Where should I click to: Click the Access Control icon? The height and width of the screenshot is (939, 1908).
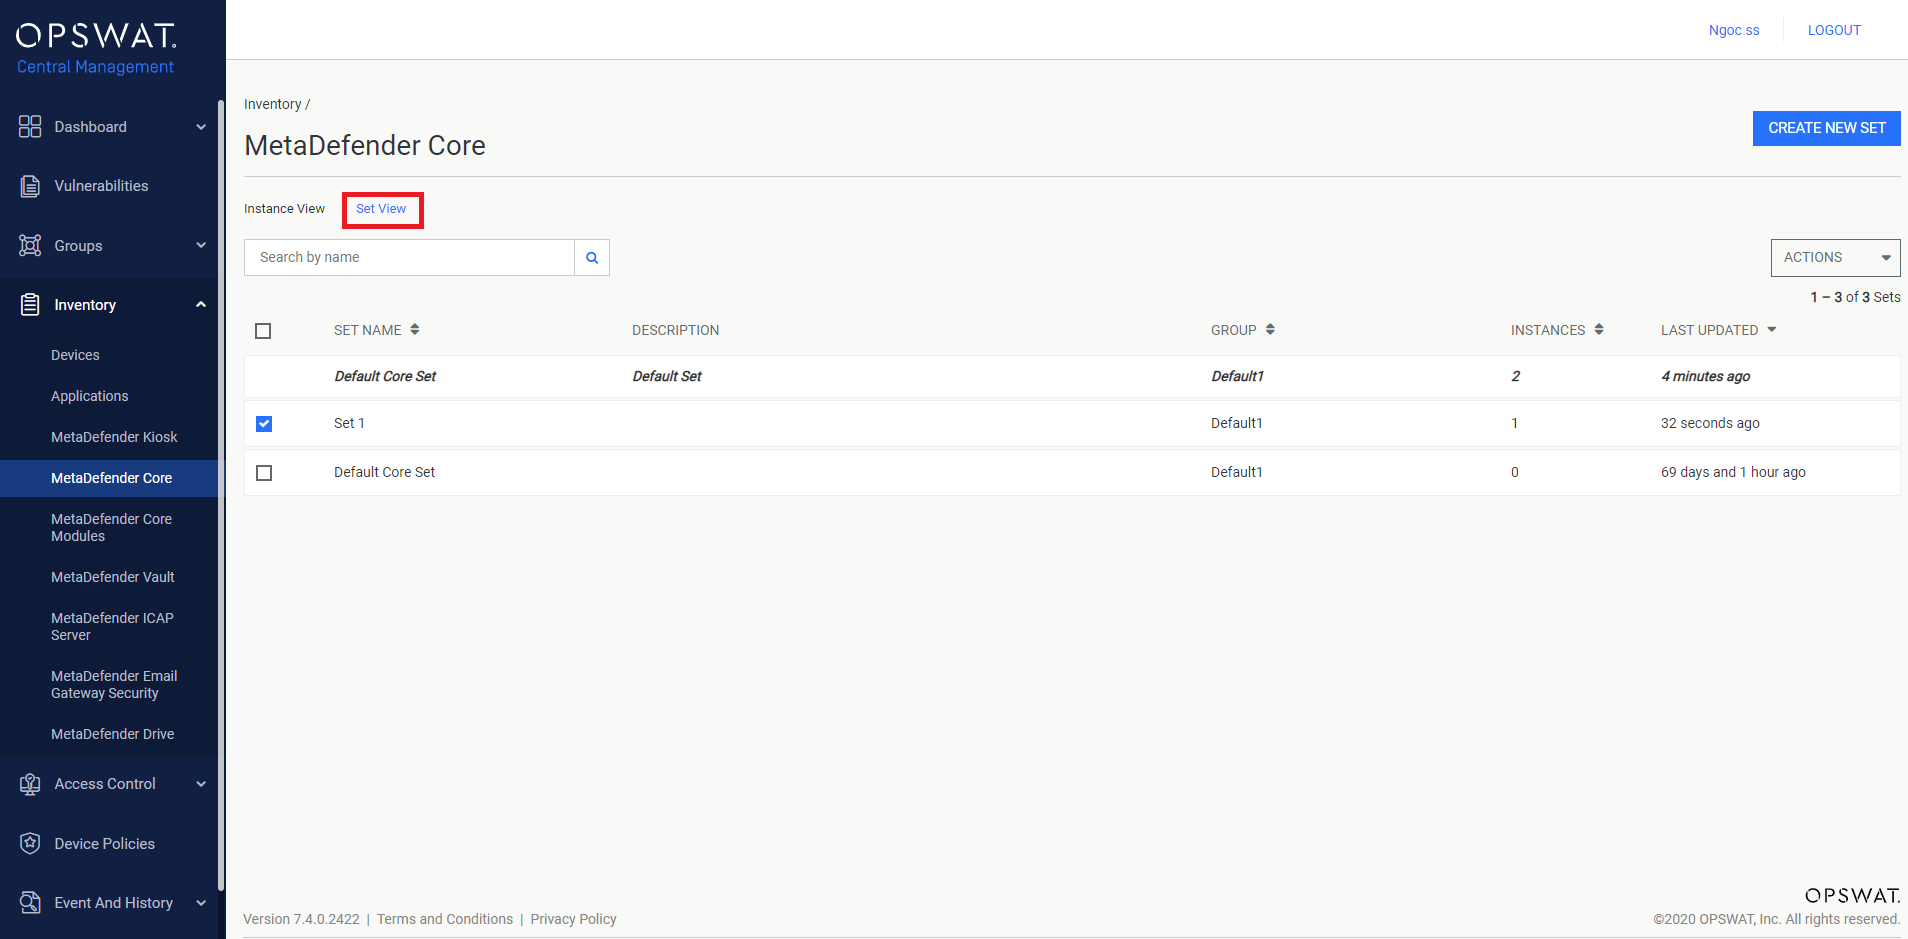tap(30, 784)
